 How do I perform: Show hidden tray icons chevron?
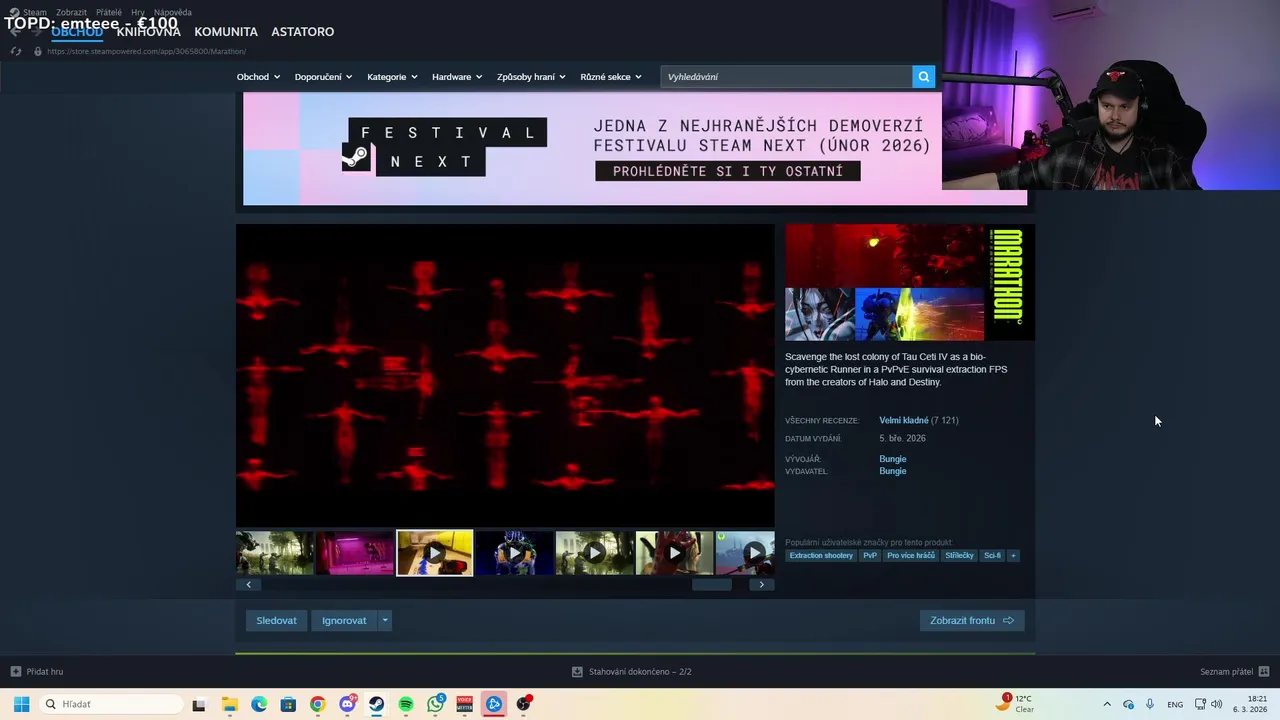point(1106,704)
